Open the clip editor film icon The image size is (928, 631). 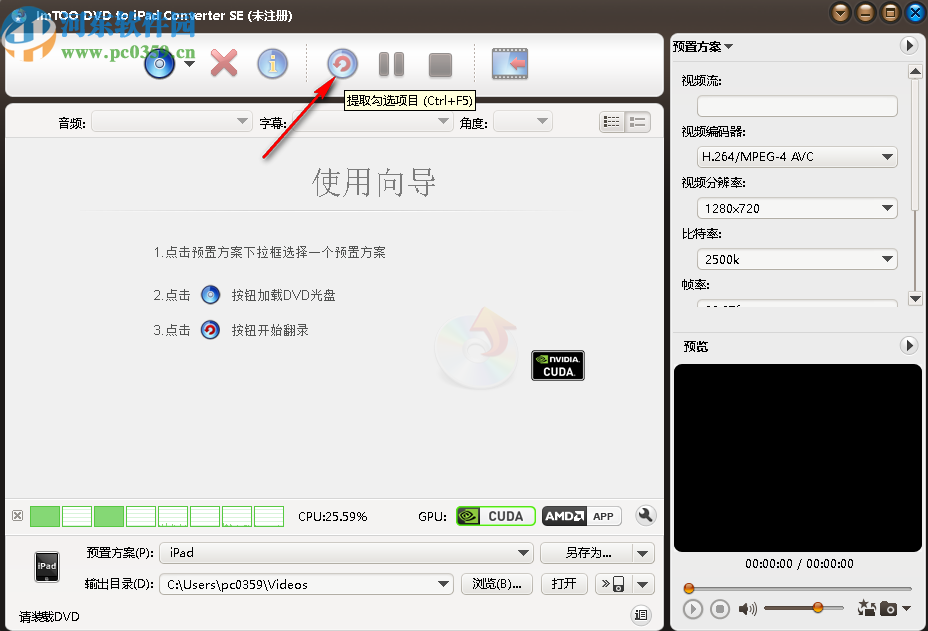509,62
